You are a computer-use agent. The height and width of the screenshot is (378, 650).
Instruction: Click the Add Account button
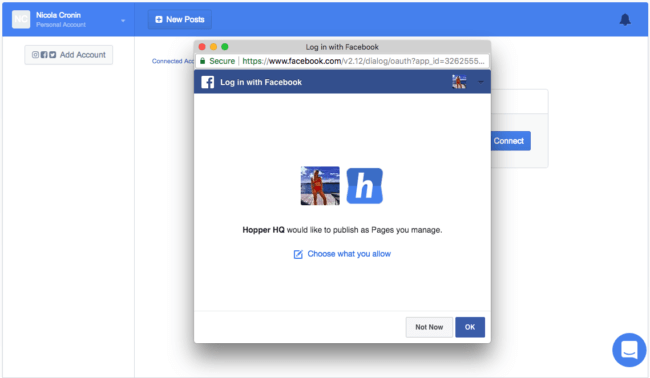point(68,55)
